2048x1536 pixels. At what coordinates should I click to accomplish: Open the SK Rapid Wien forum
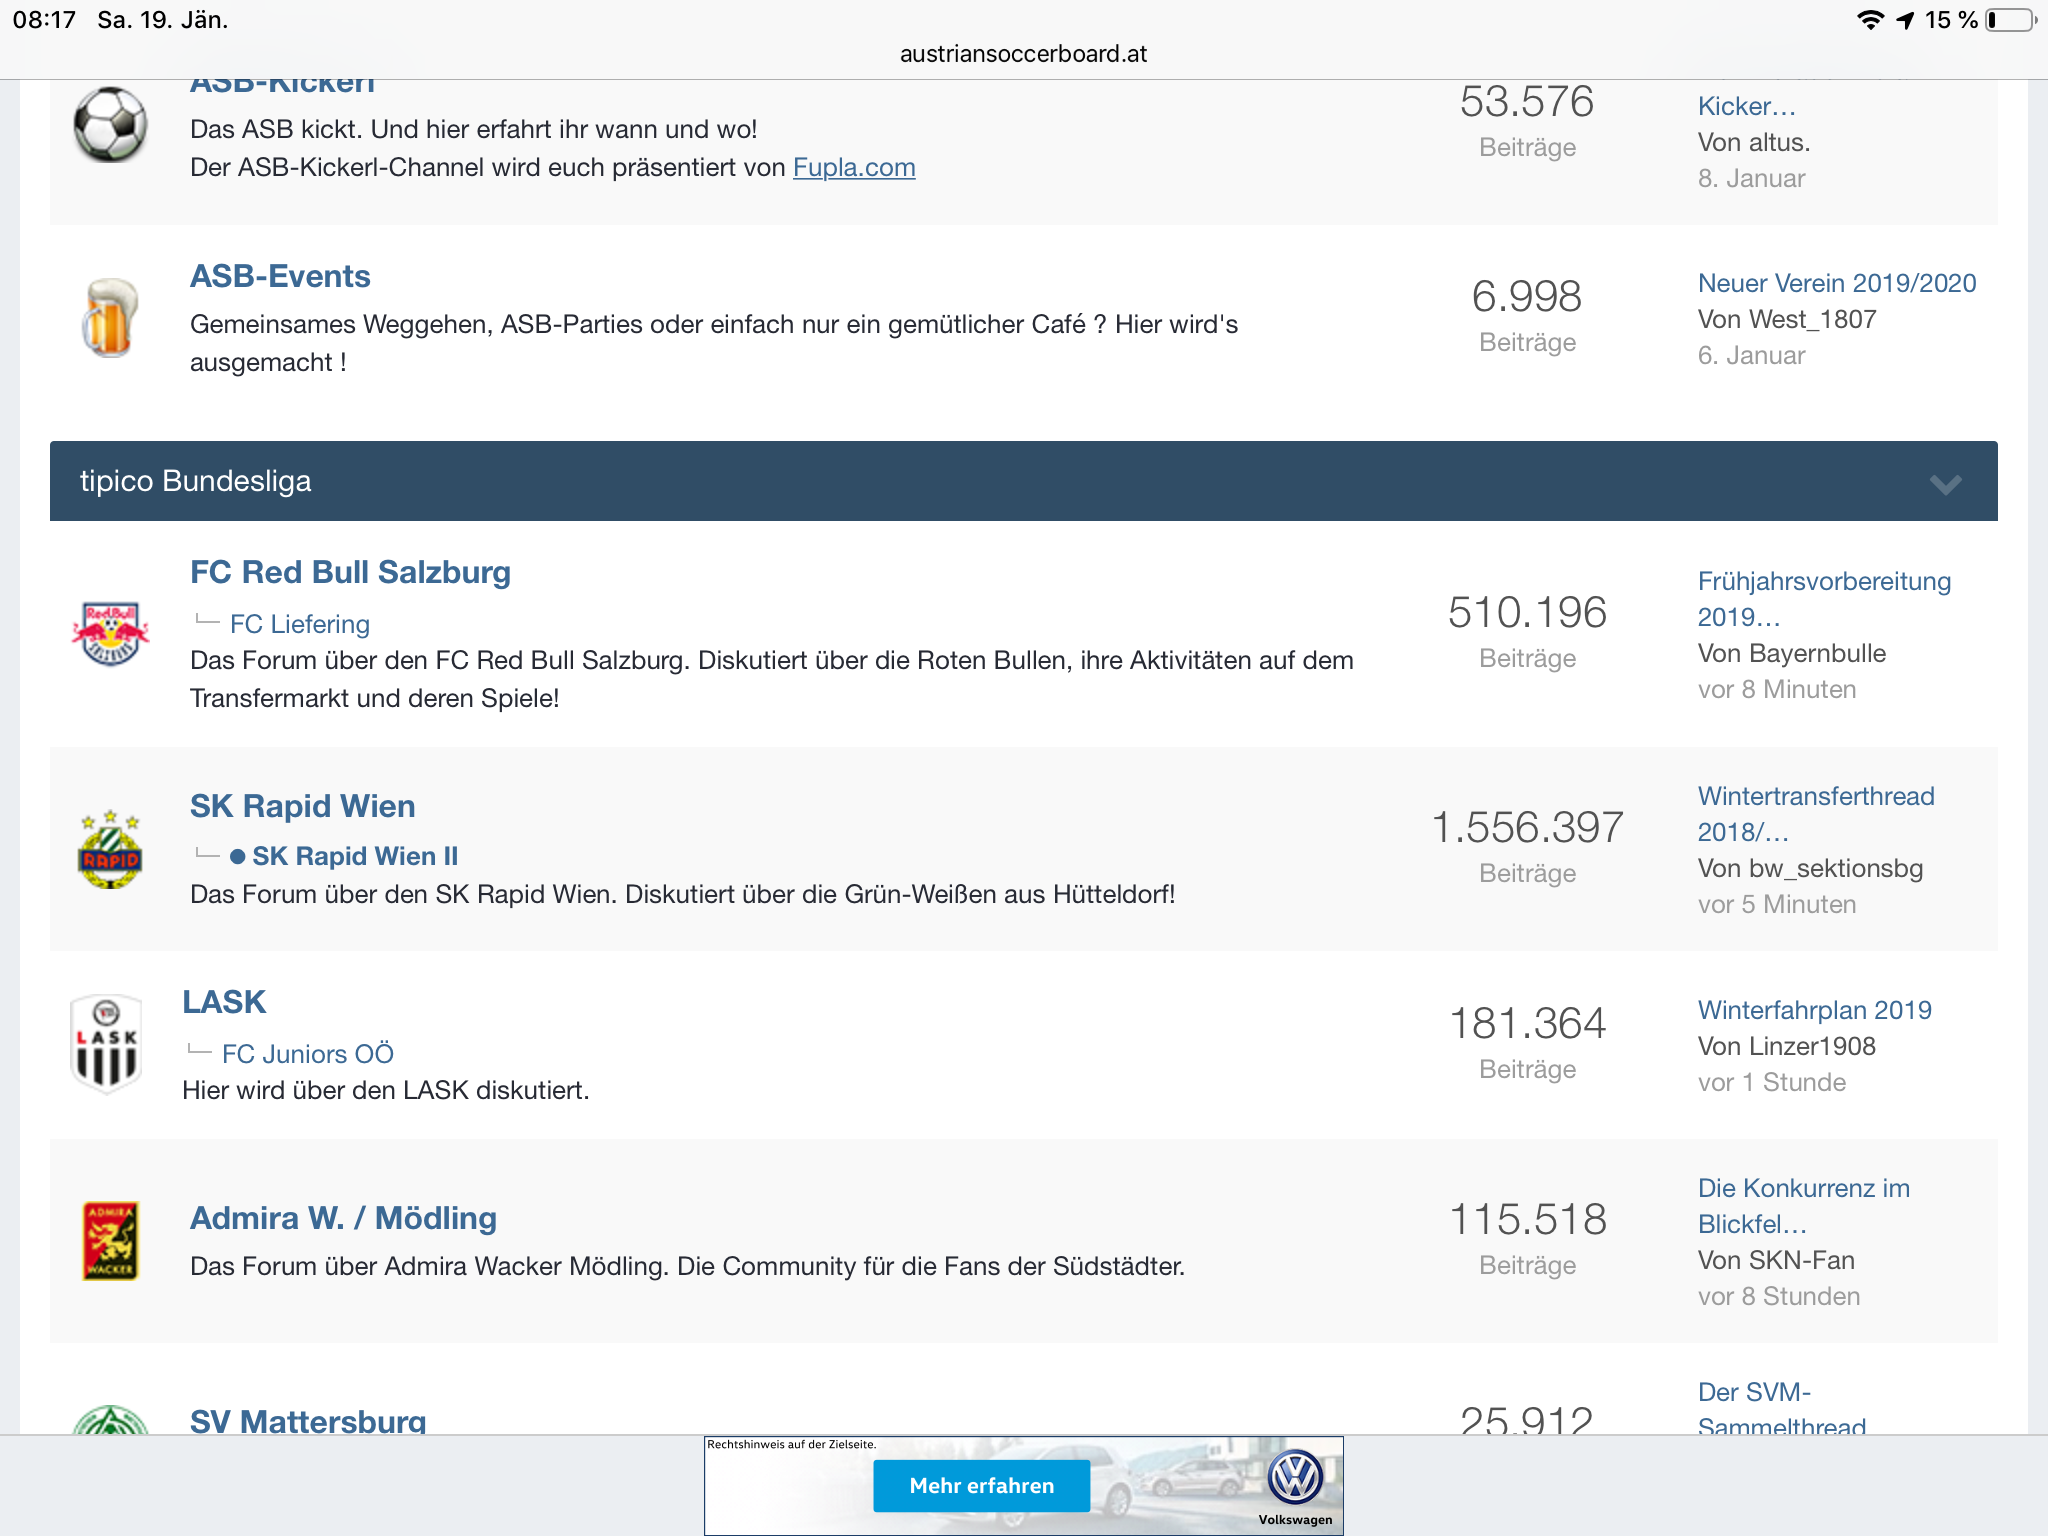click(302, 806)
